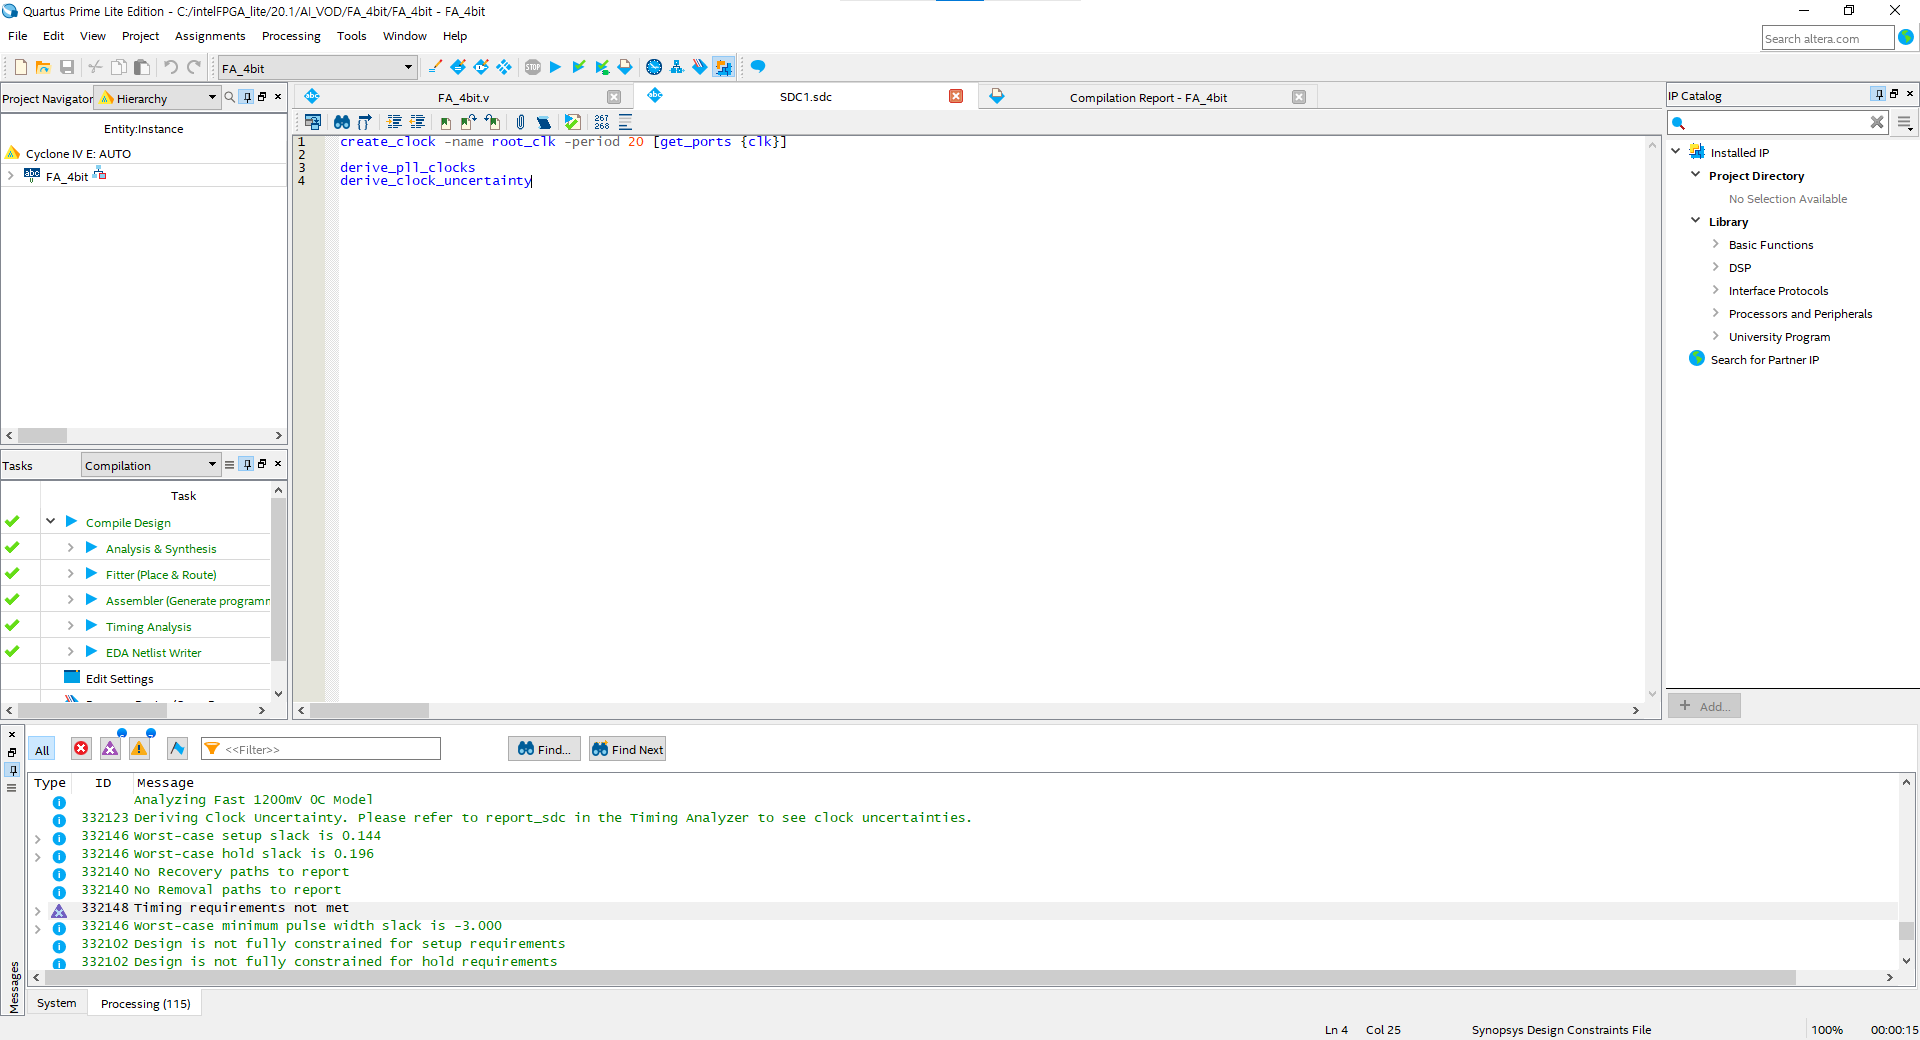Collapse the Library node in IP Catalog
Screen dimensions: 1920x1040
(1695, 221)
